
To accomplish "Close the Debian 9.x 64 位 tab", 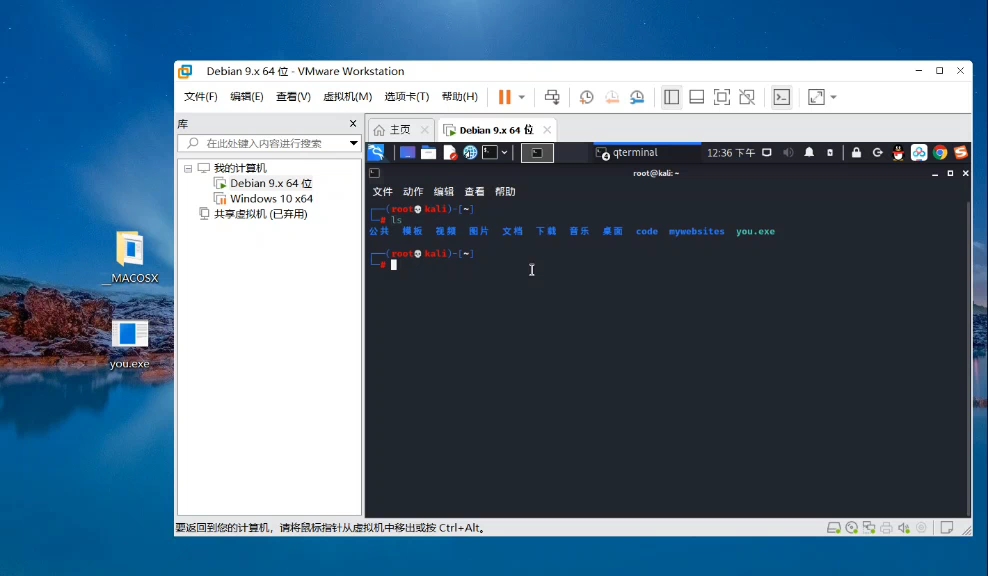I will (547, 130).
